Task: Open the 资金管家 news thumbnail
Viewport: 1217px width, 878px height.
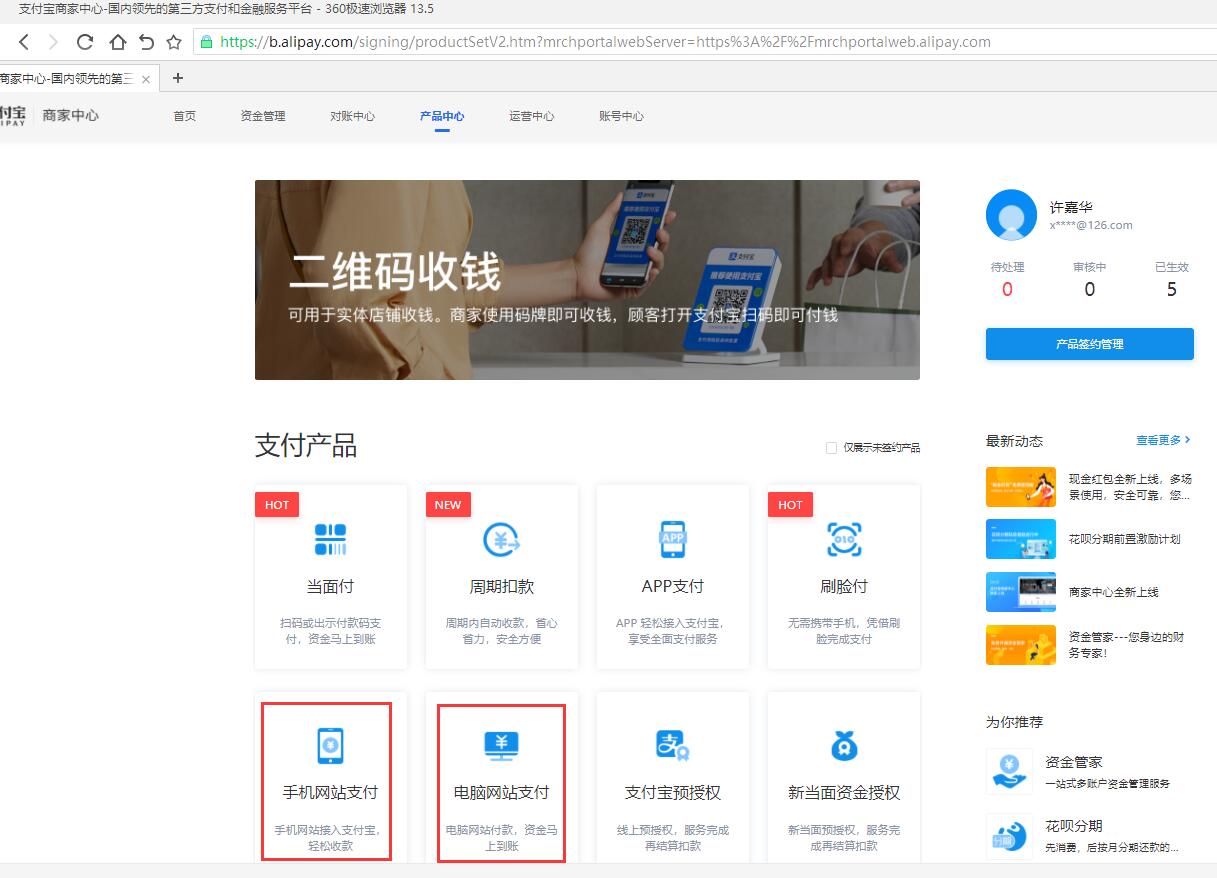Action: pos(1021,645)
